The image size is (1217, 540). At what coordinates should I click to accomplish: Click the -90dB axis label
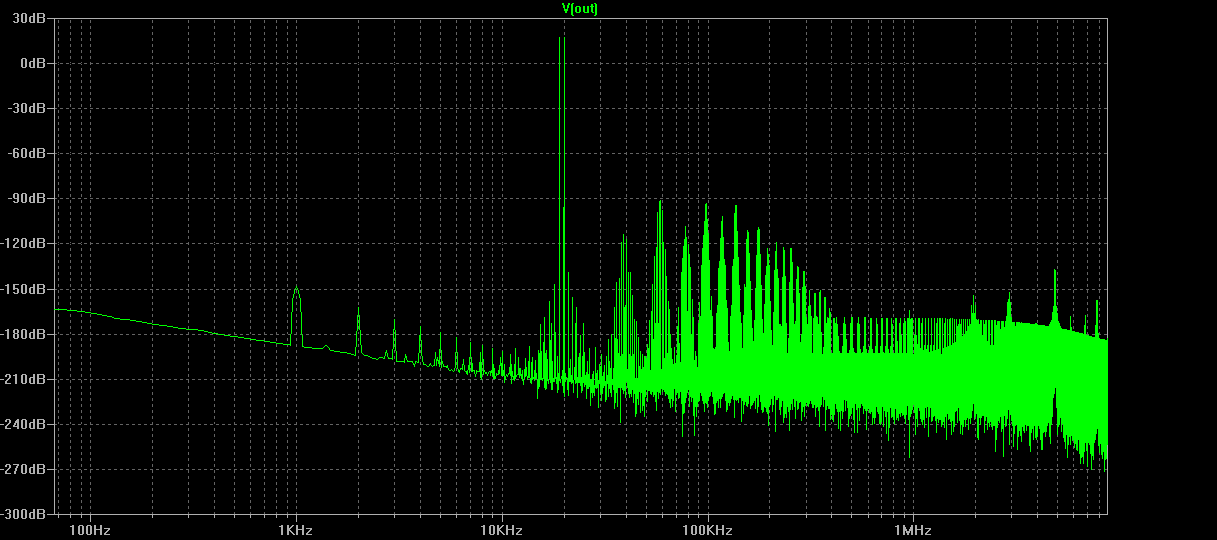29,198
